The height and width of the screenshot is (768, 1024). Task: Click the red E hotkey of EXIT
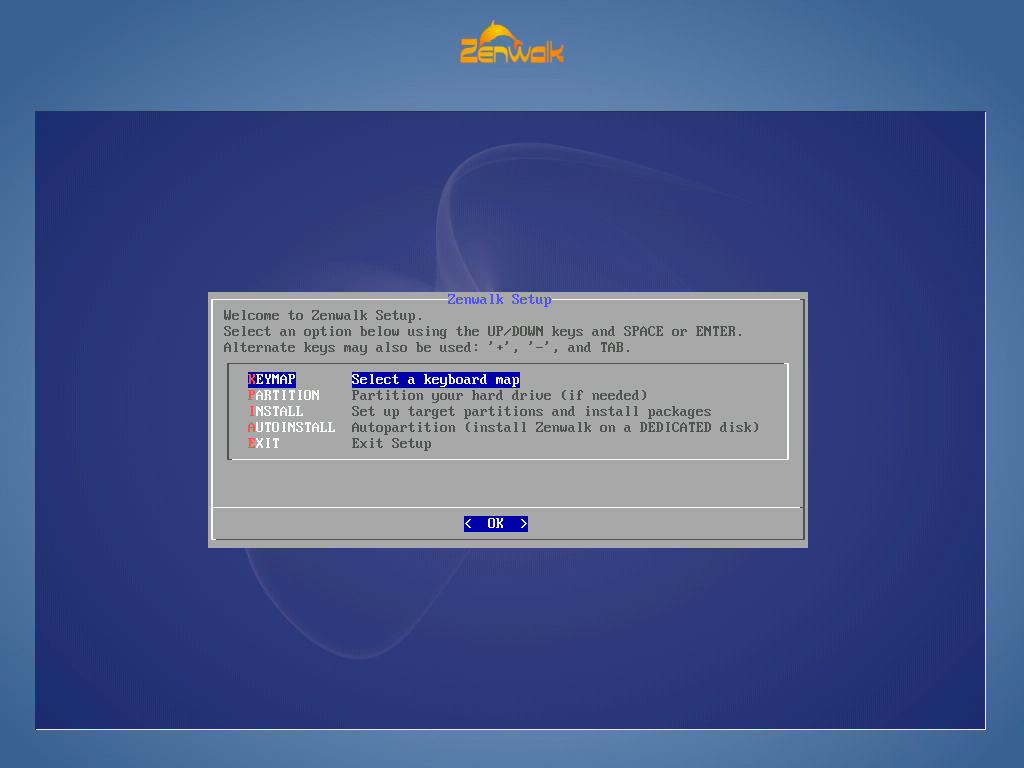251,443
